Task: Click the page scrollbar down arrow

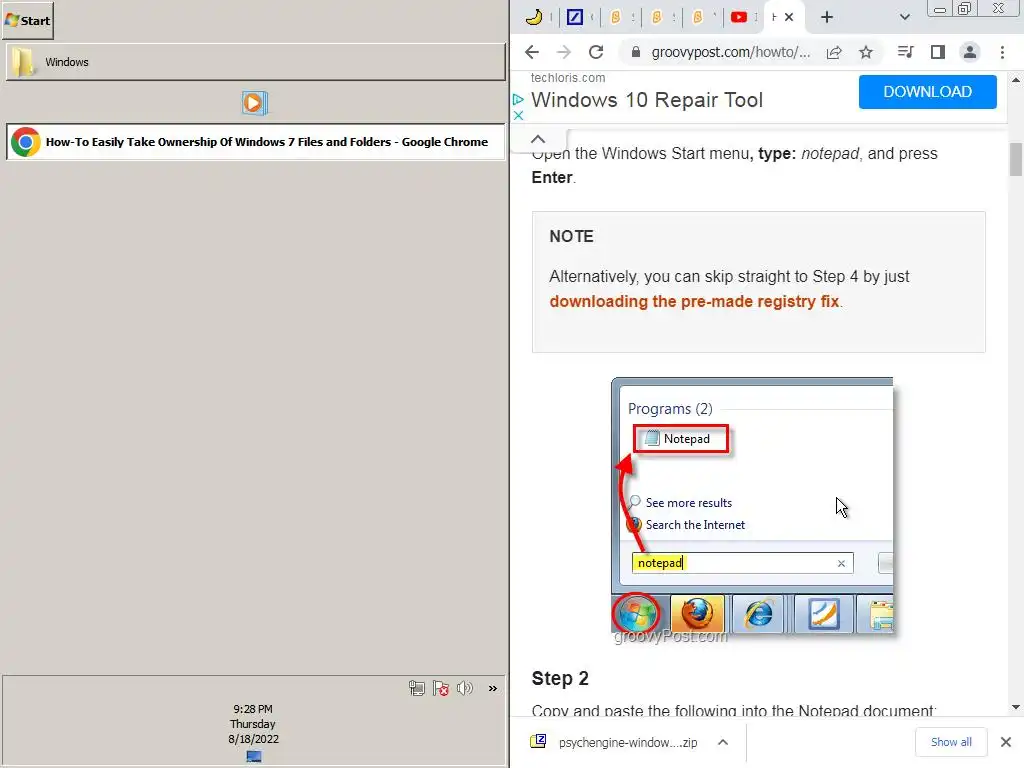Action: [x=1016, y=707]
